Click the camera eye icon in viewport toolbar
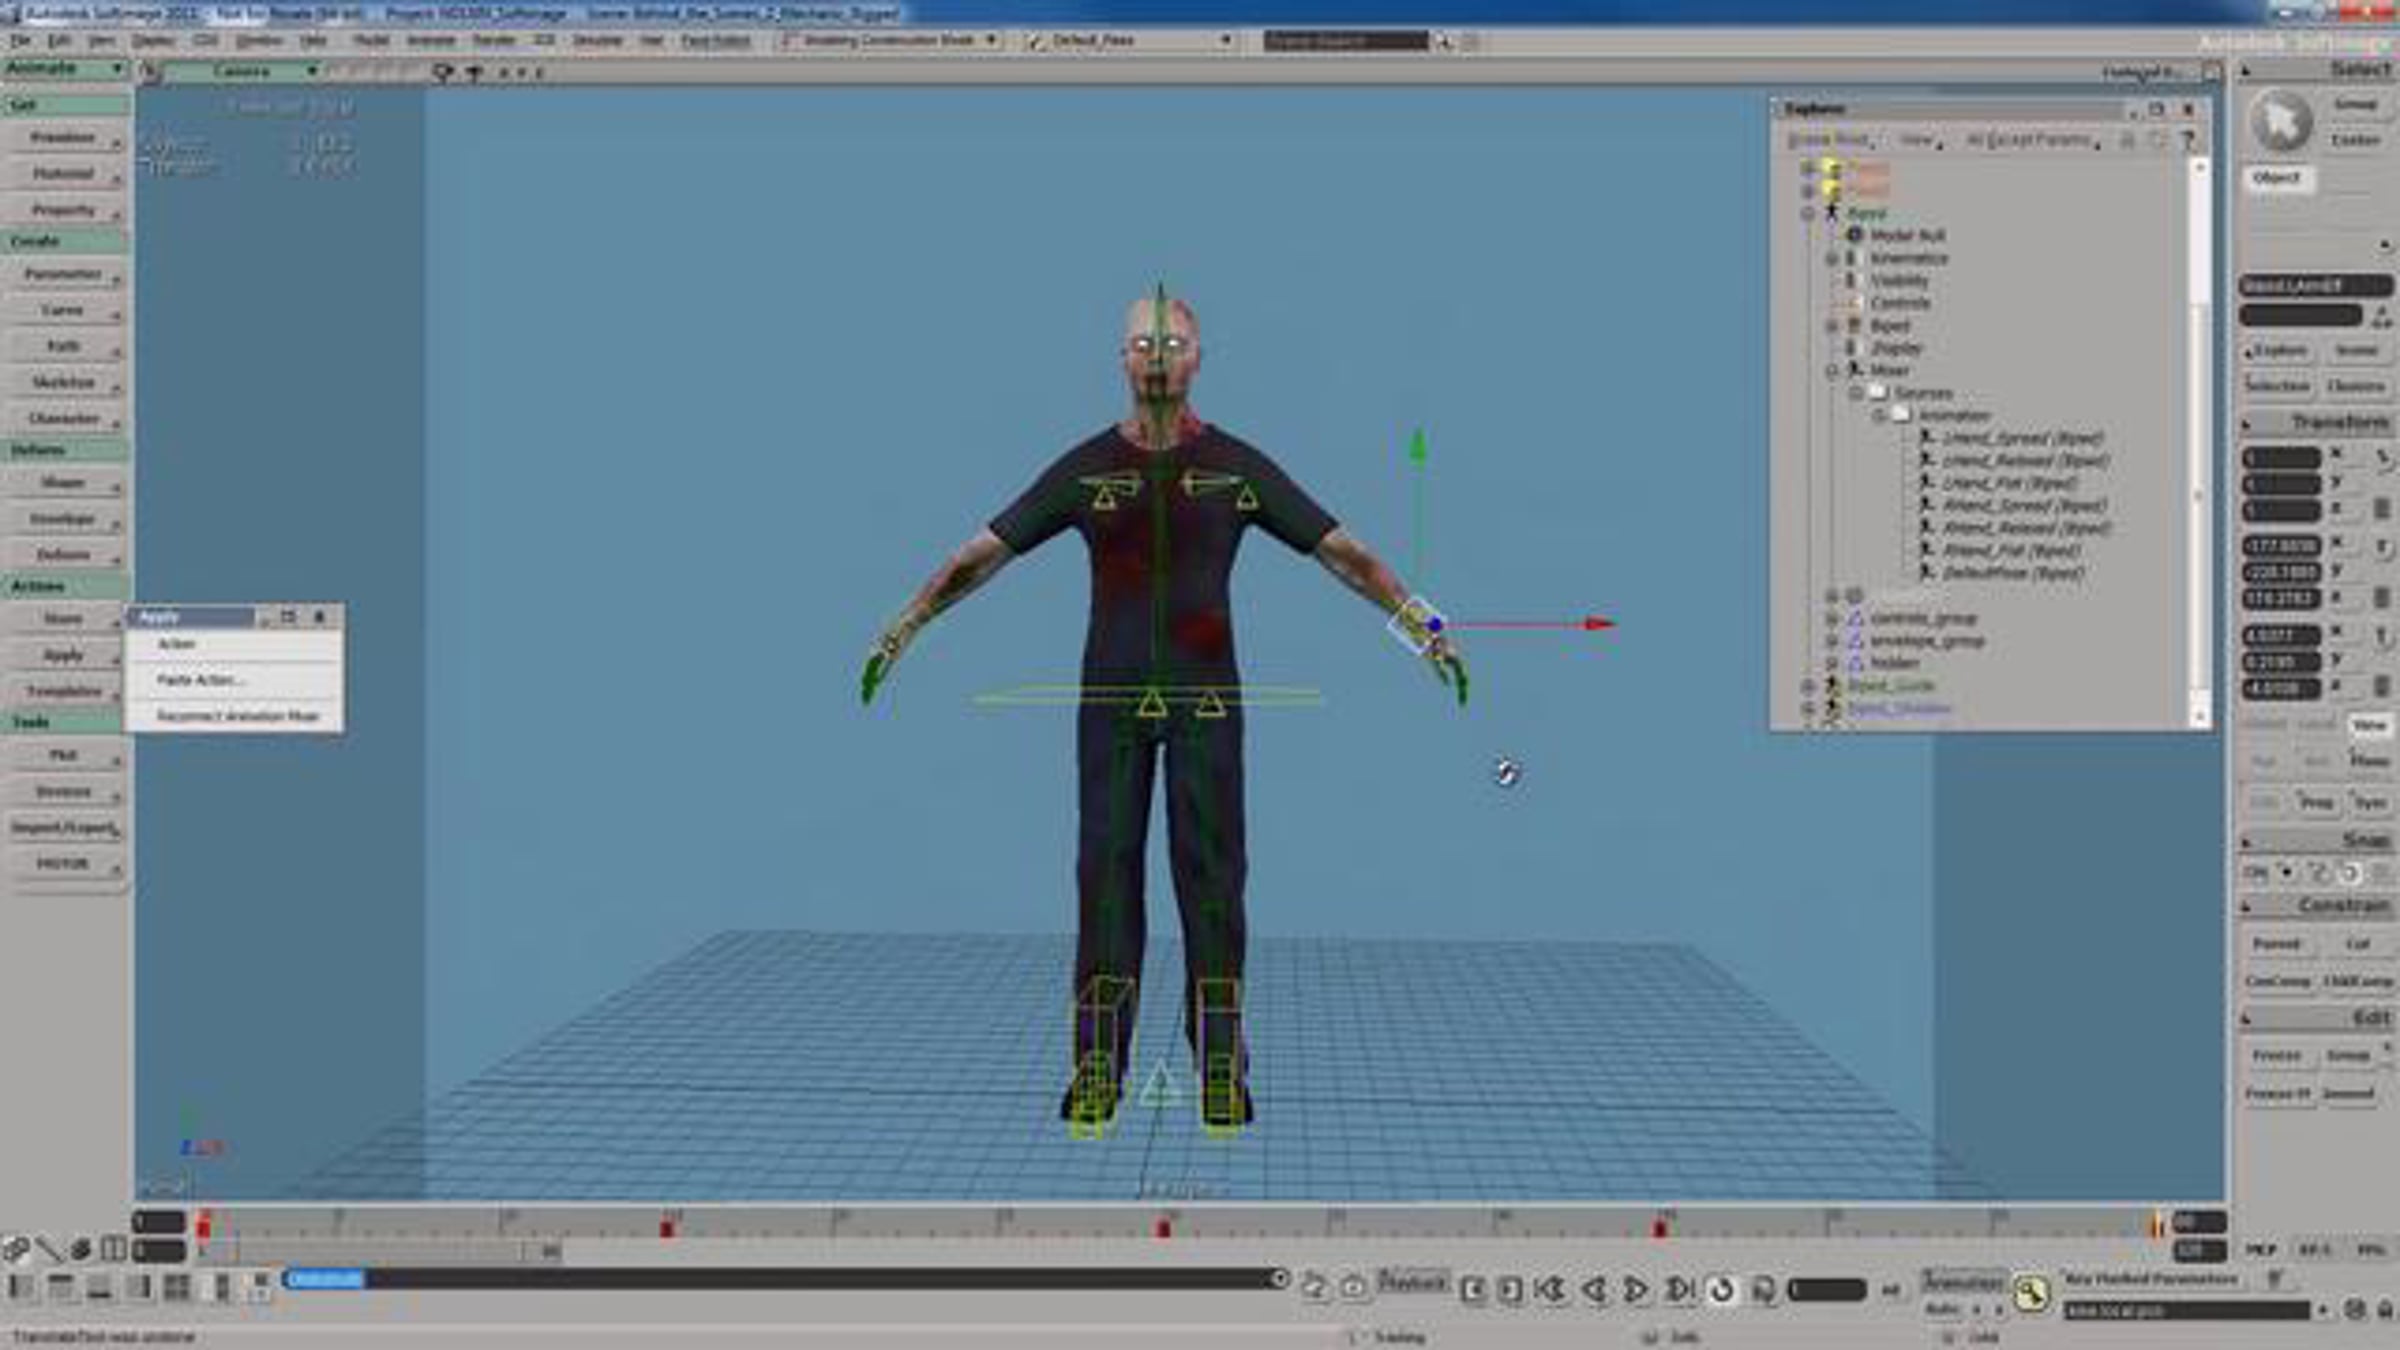This screenshot has width=2400, height=1350. [x=443, y=72]
